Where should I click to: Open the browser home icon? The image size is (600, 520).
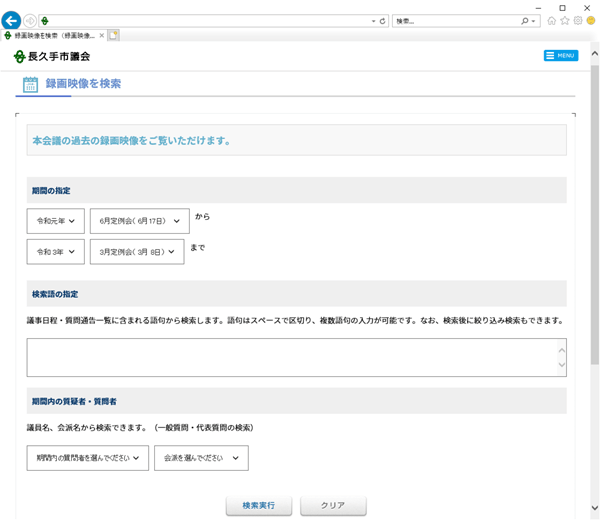coord(551,21)
